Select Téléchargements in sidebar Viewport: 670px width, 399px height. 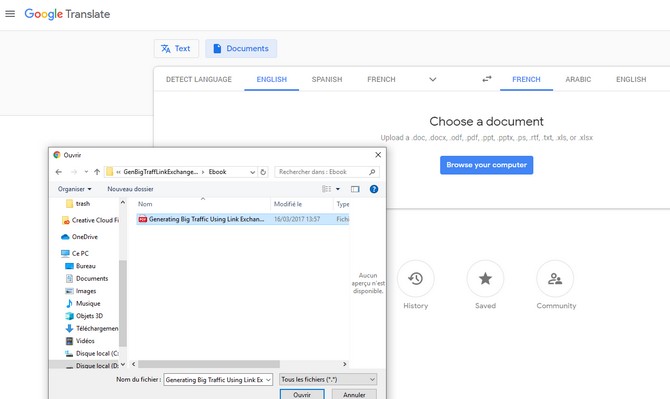(92, 329)
